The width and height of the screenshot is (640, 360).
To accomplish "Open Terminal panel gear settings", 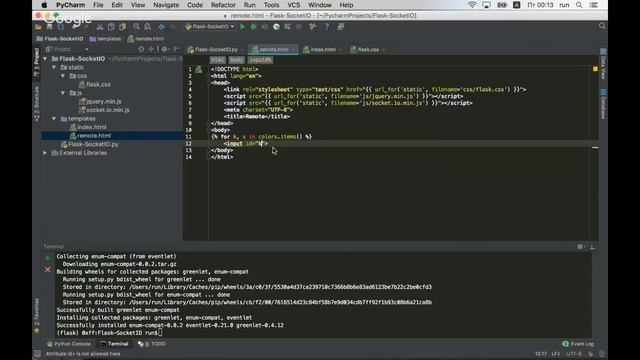I will point(580,247).
